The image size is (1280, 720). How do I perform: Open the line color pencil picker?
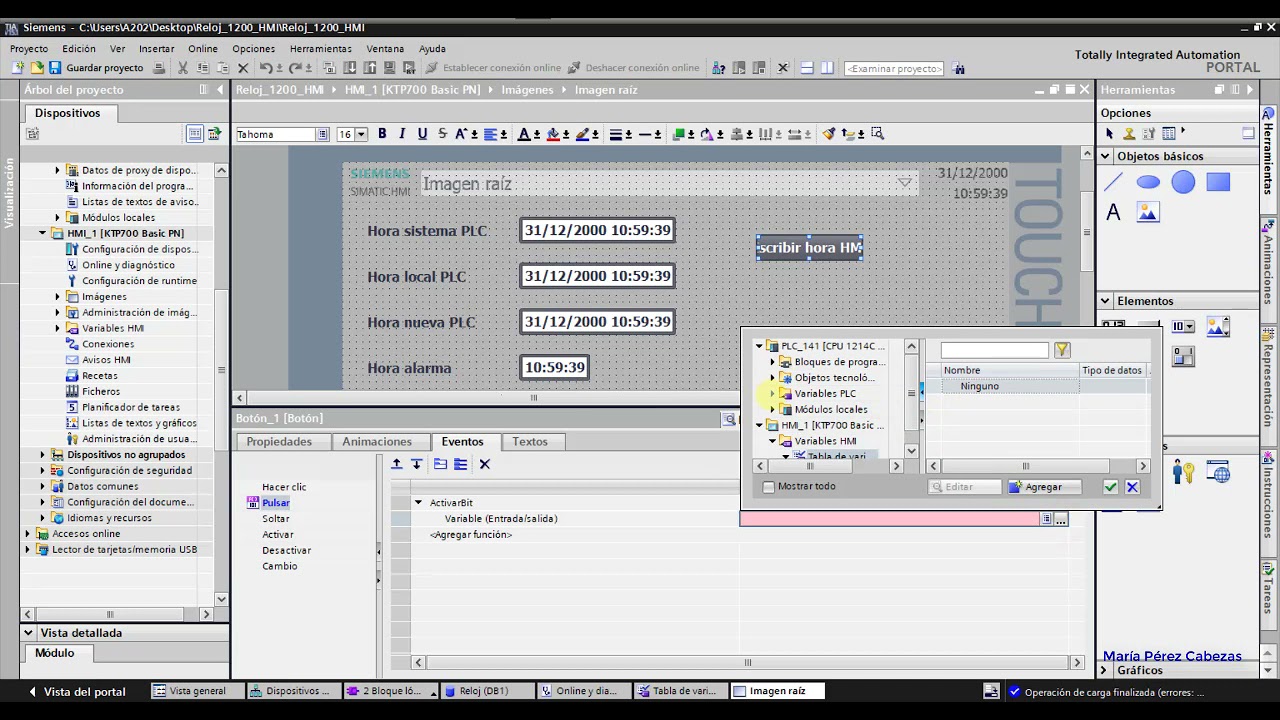tap(582, 134)
